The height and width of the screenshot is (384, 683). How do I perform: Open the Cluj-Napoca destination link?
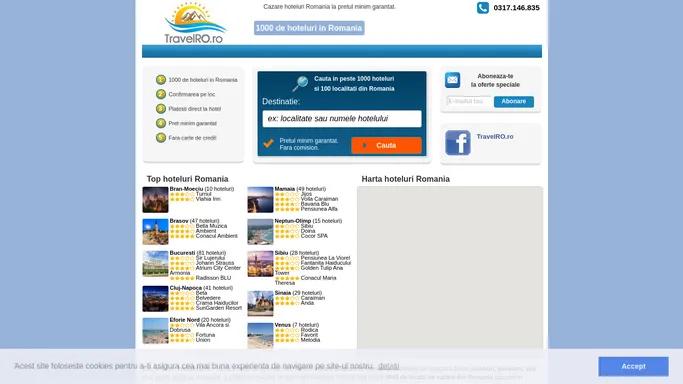tap(186, 288)
